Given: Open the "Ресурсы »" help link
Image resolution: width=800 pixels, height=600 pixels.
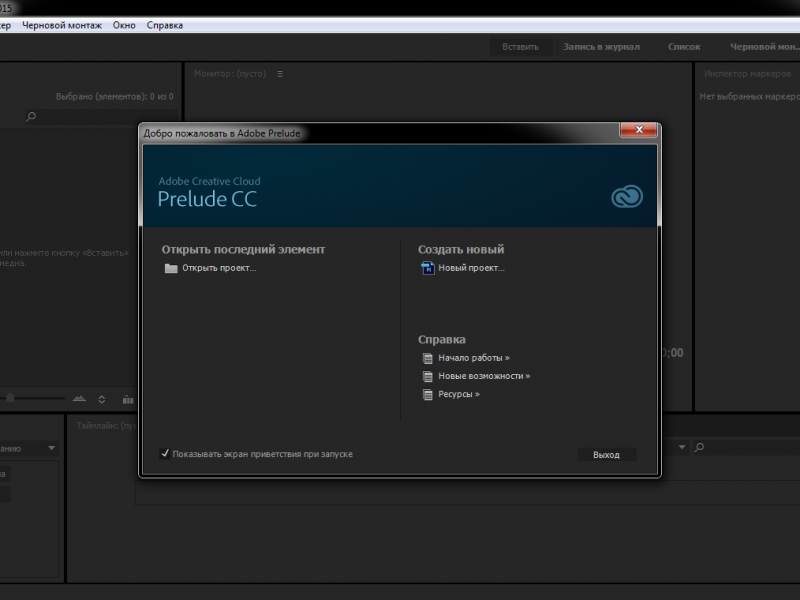Looking at the screenshot, I should [x=459, y=394].
